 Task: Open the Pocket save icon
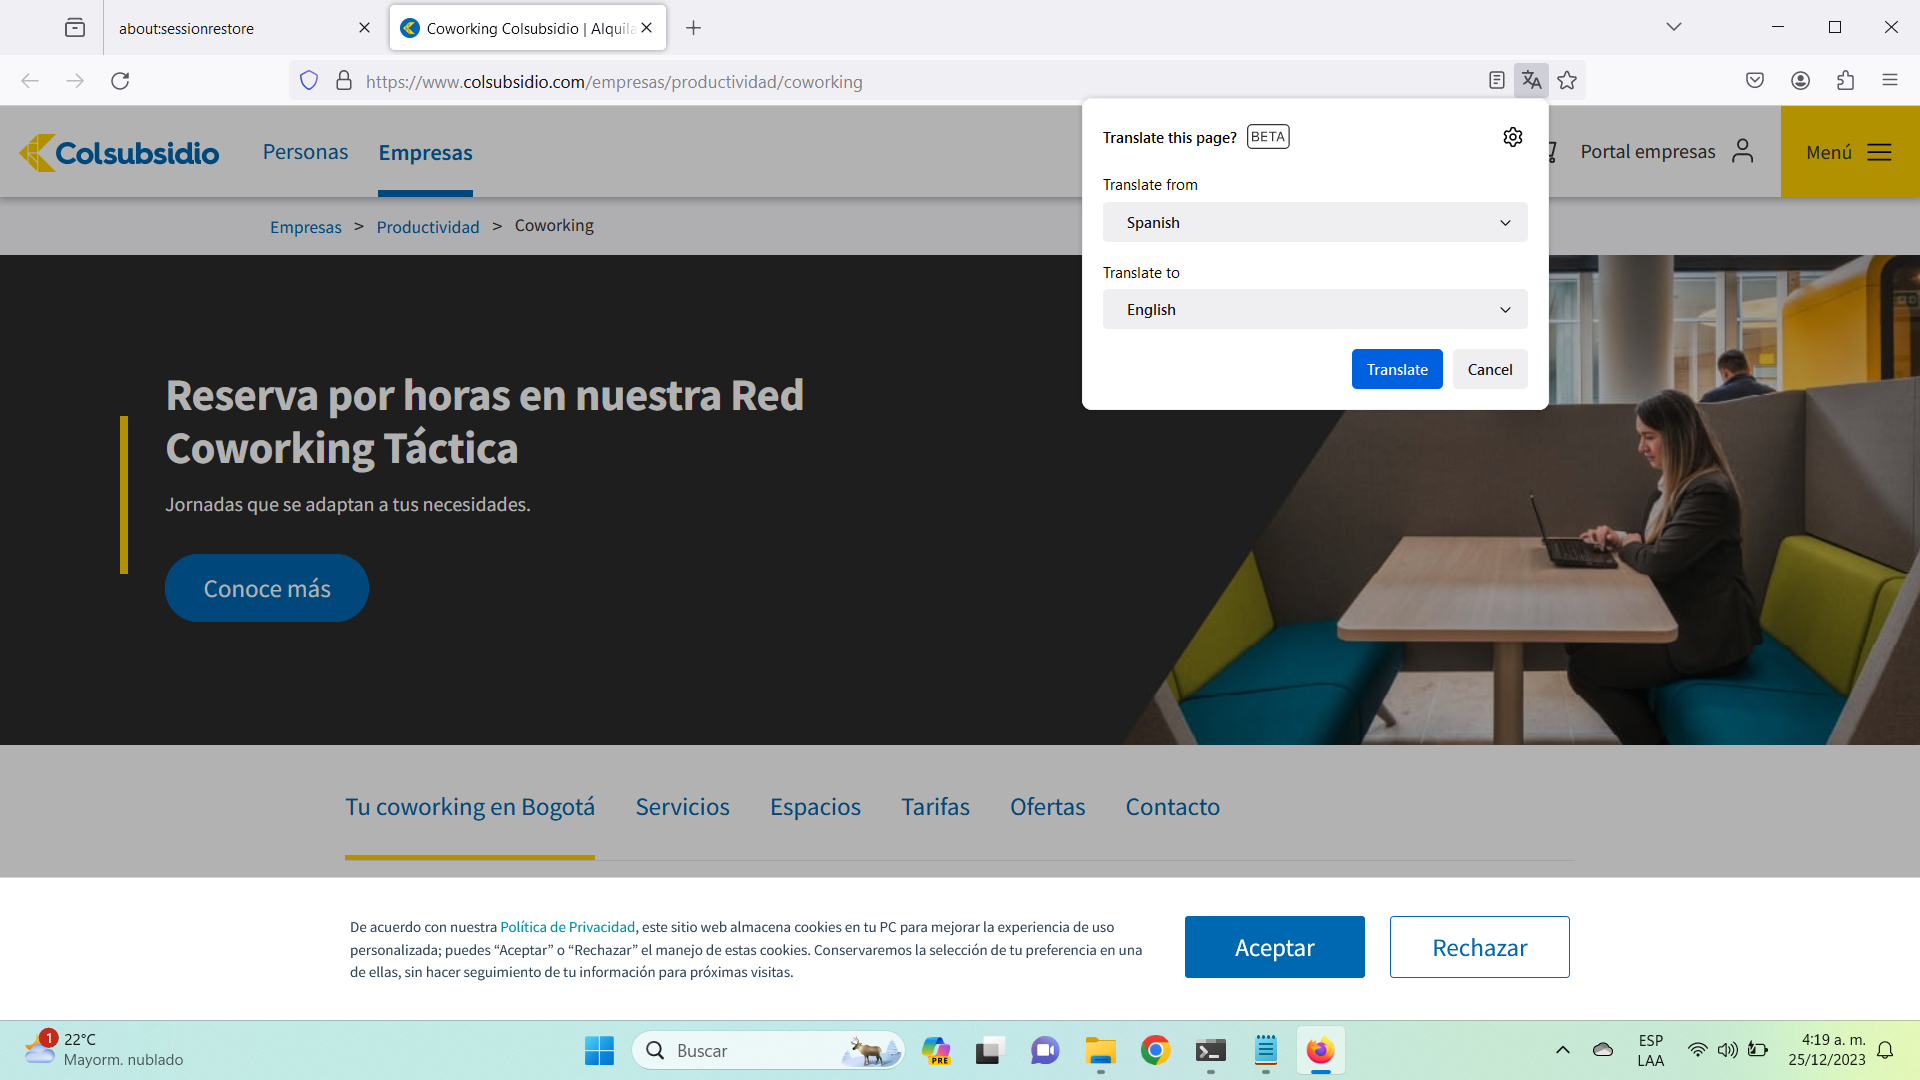(x=1754, y=81)
